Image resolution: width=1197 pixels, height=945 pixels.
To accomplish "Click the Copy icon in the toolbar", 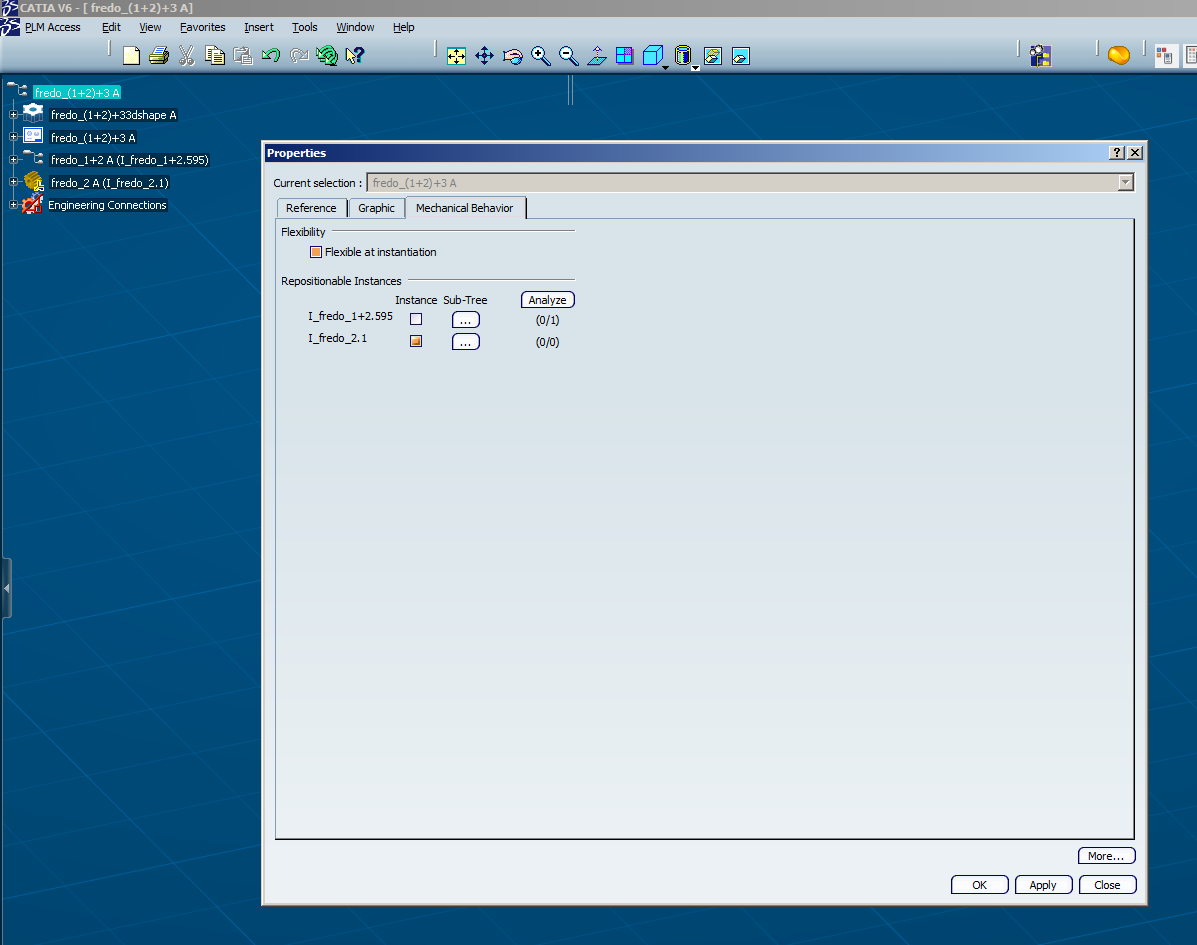I will point(215,56).
